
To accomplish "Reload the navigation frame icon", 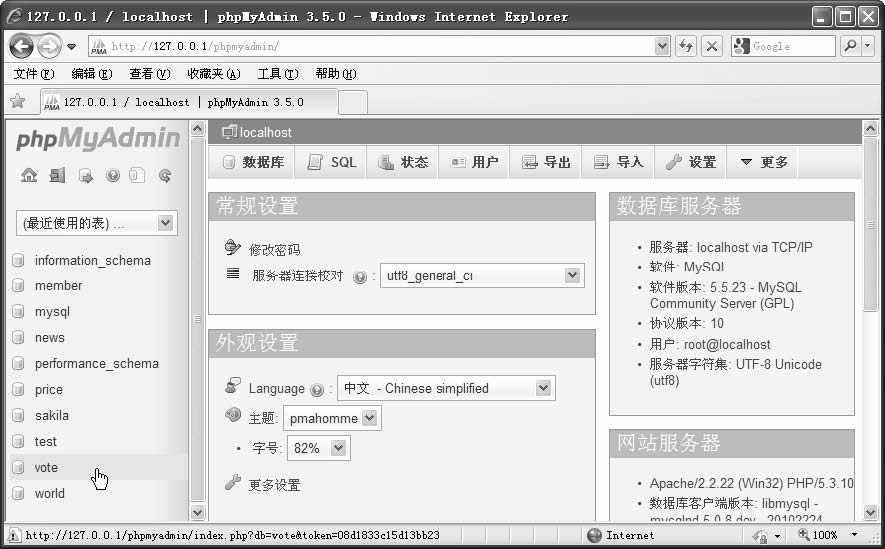I will tap(165, 175).
